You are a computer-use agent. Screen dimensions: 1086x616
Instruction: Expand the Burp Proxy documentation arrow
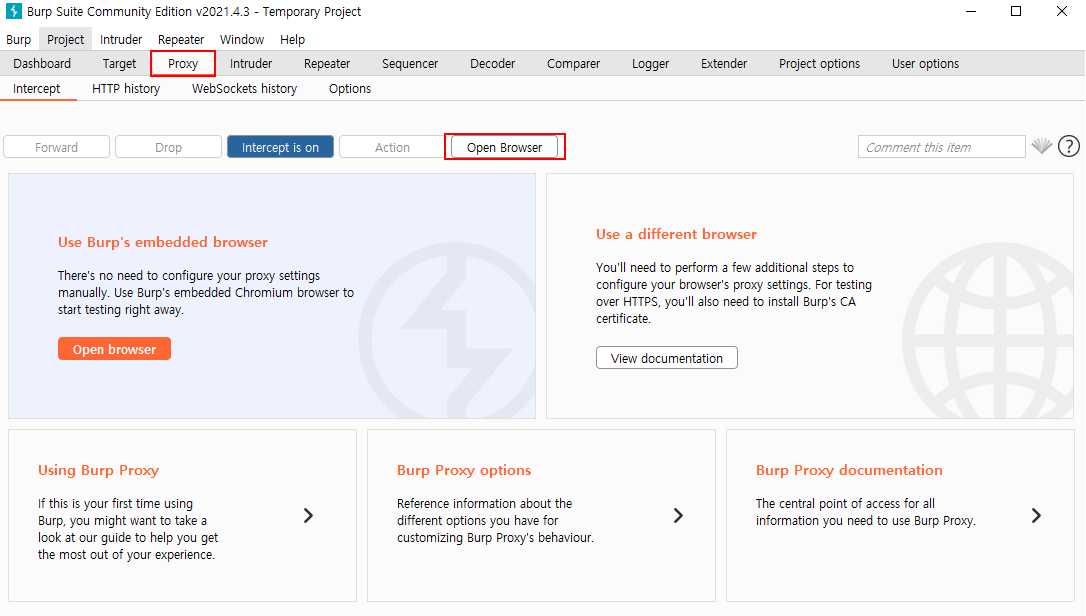pos(1036,516)
